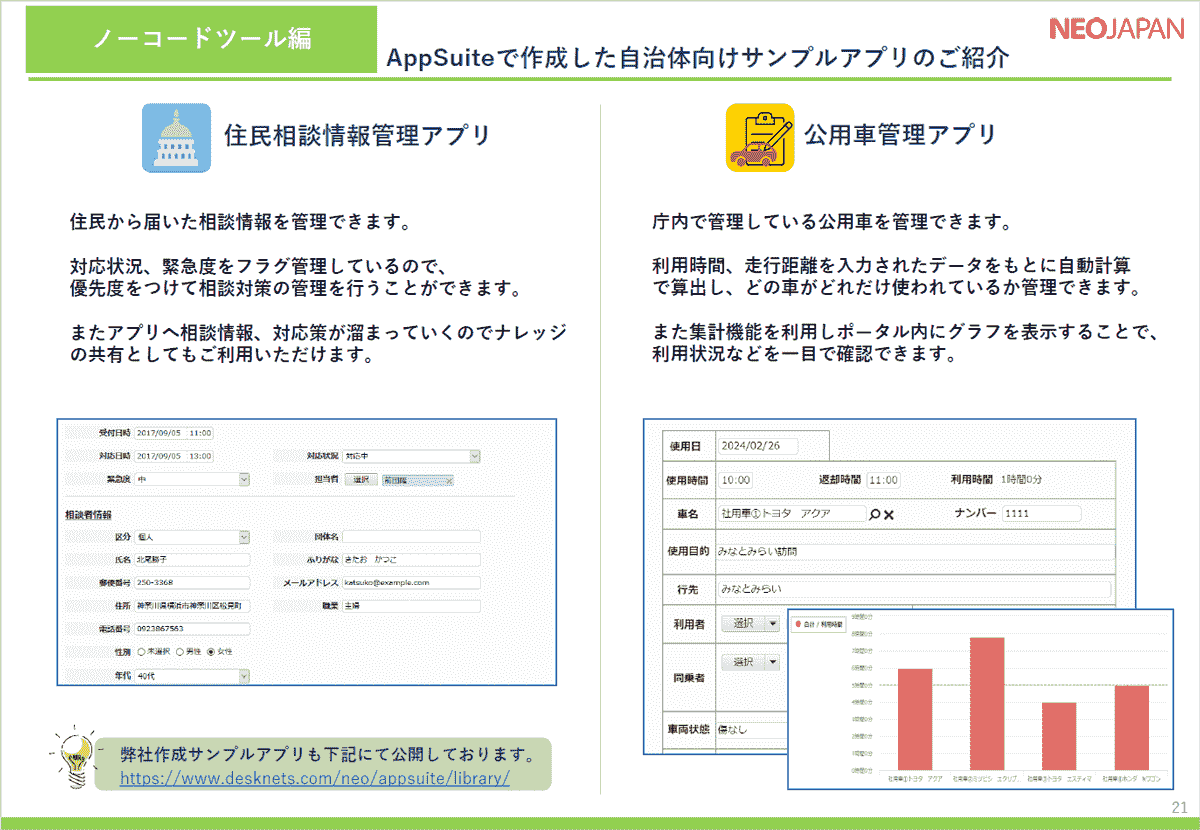Click the 車両状態 field showing 傷なし
Image resolution: width=1200 pixels, height=830 pixels.
750,730
